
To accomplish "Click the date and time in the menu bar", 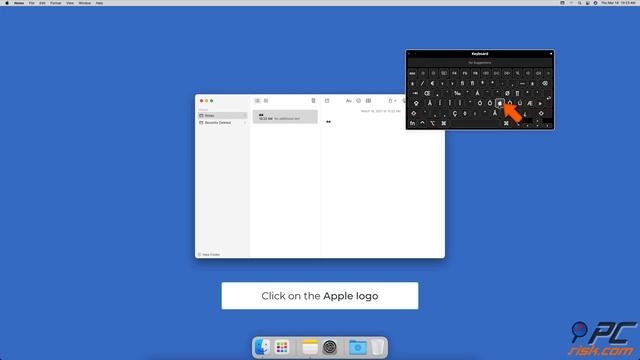I will (x=618, y=3).
